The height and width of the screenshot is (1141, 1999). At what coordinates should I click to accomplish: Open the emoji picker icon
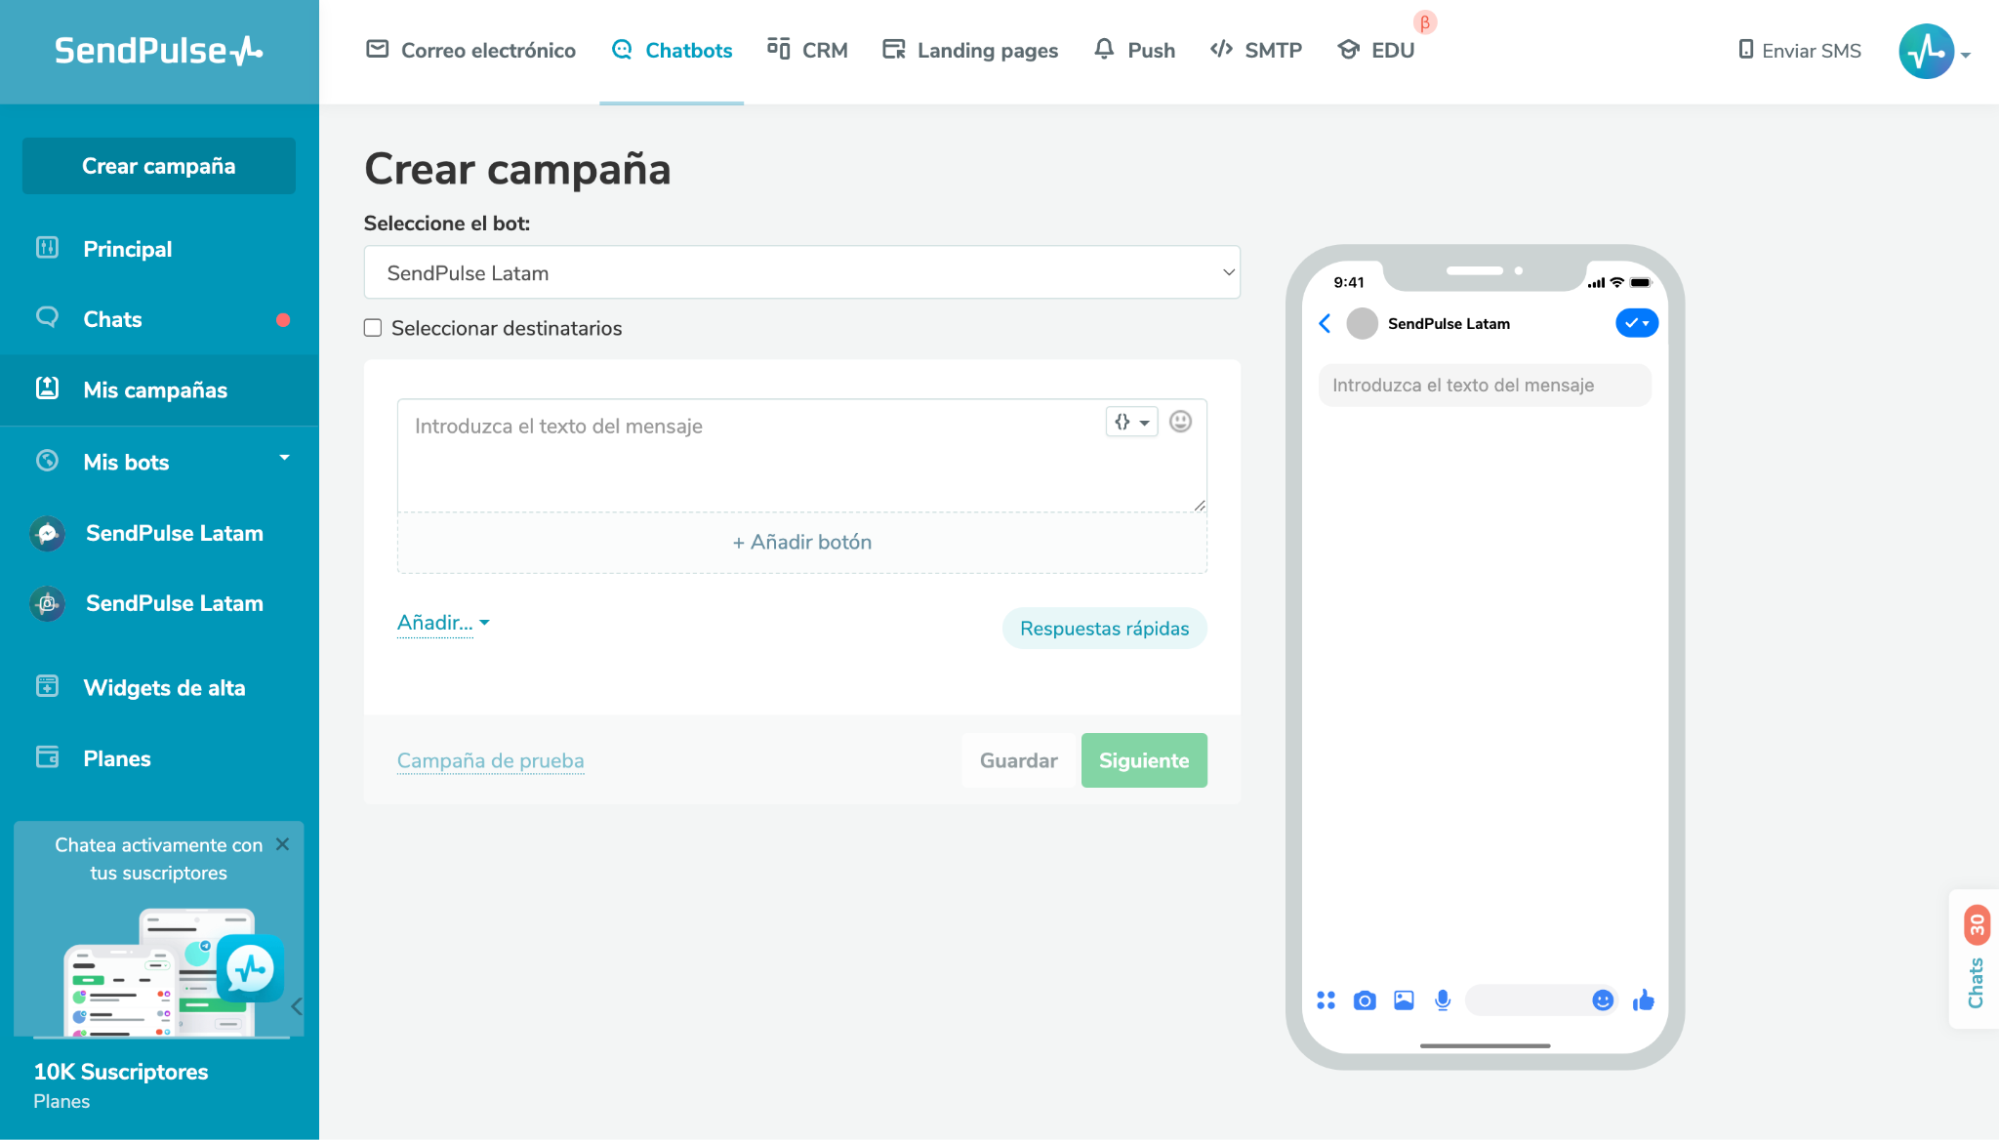click(x=1180, y=422)
